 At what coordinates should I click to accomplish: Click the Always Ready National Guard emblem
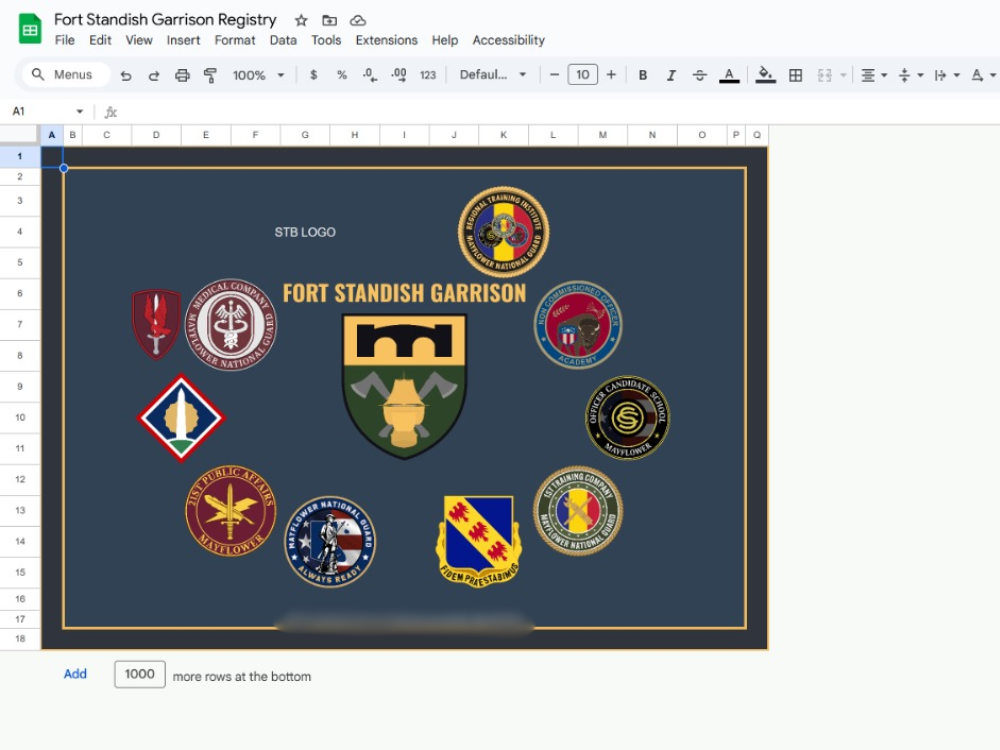point(330,541)
